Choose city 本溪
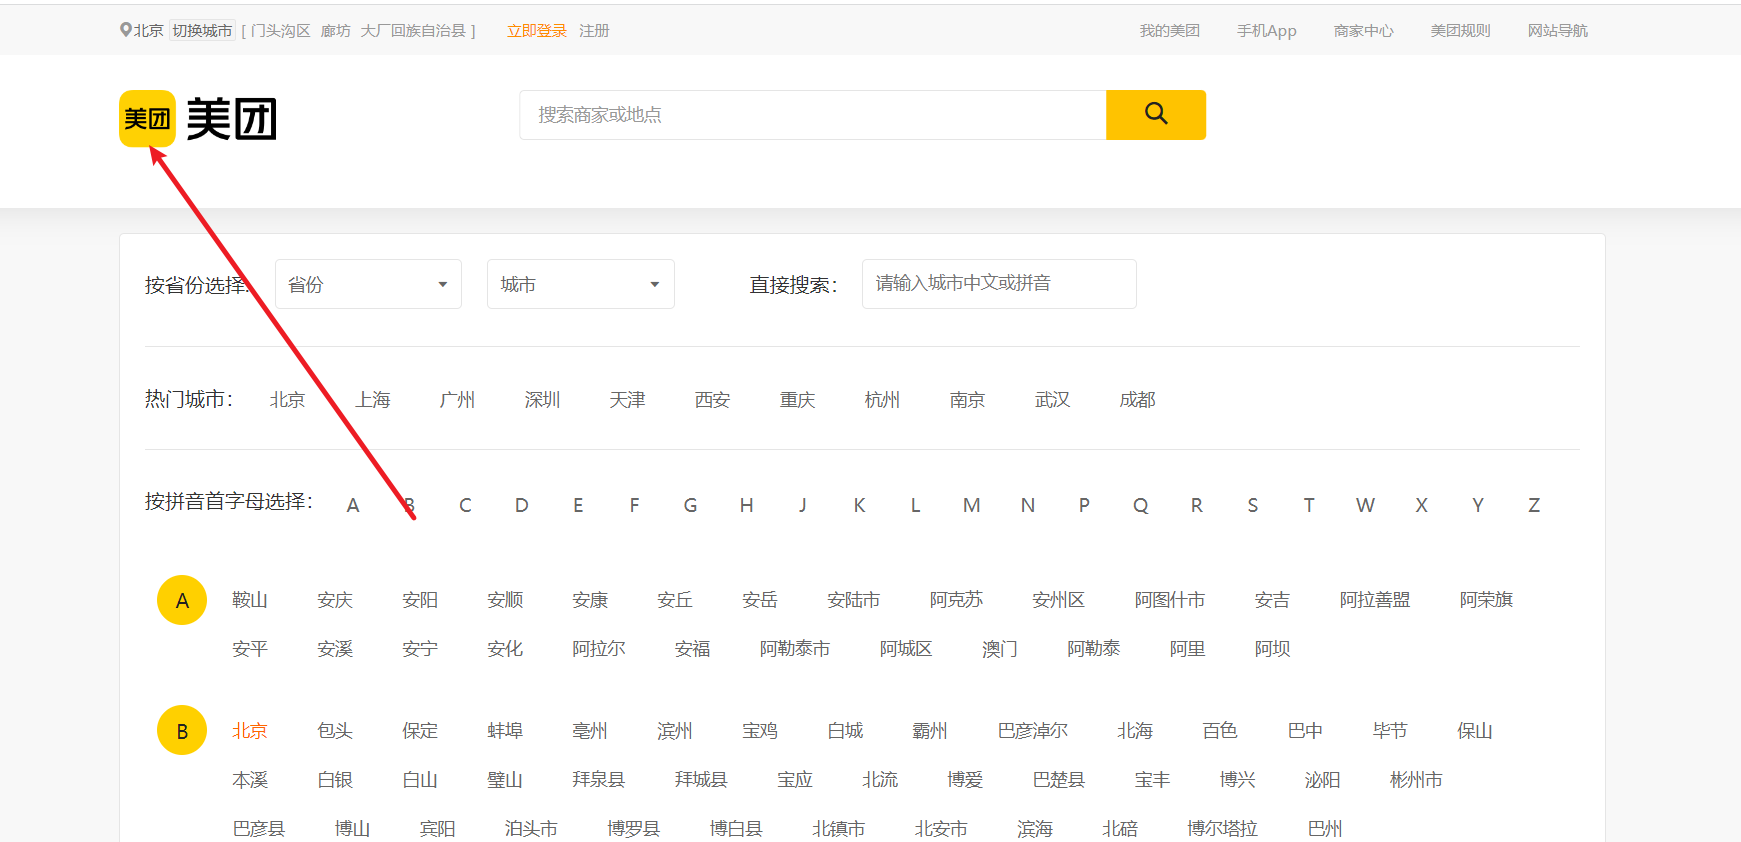The image size is (1741, 842). coord(250,780)
